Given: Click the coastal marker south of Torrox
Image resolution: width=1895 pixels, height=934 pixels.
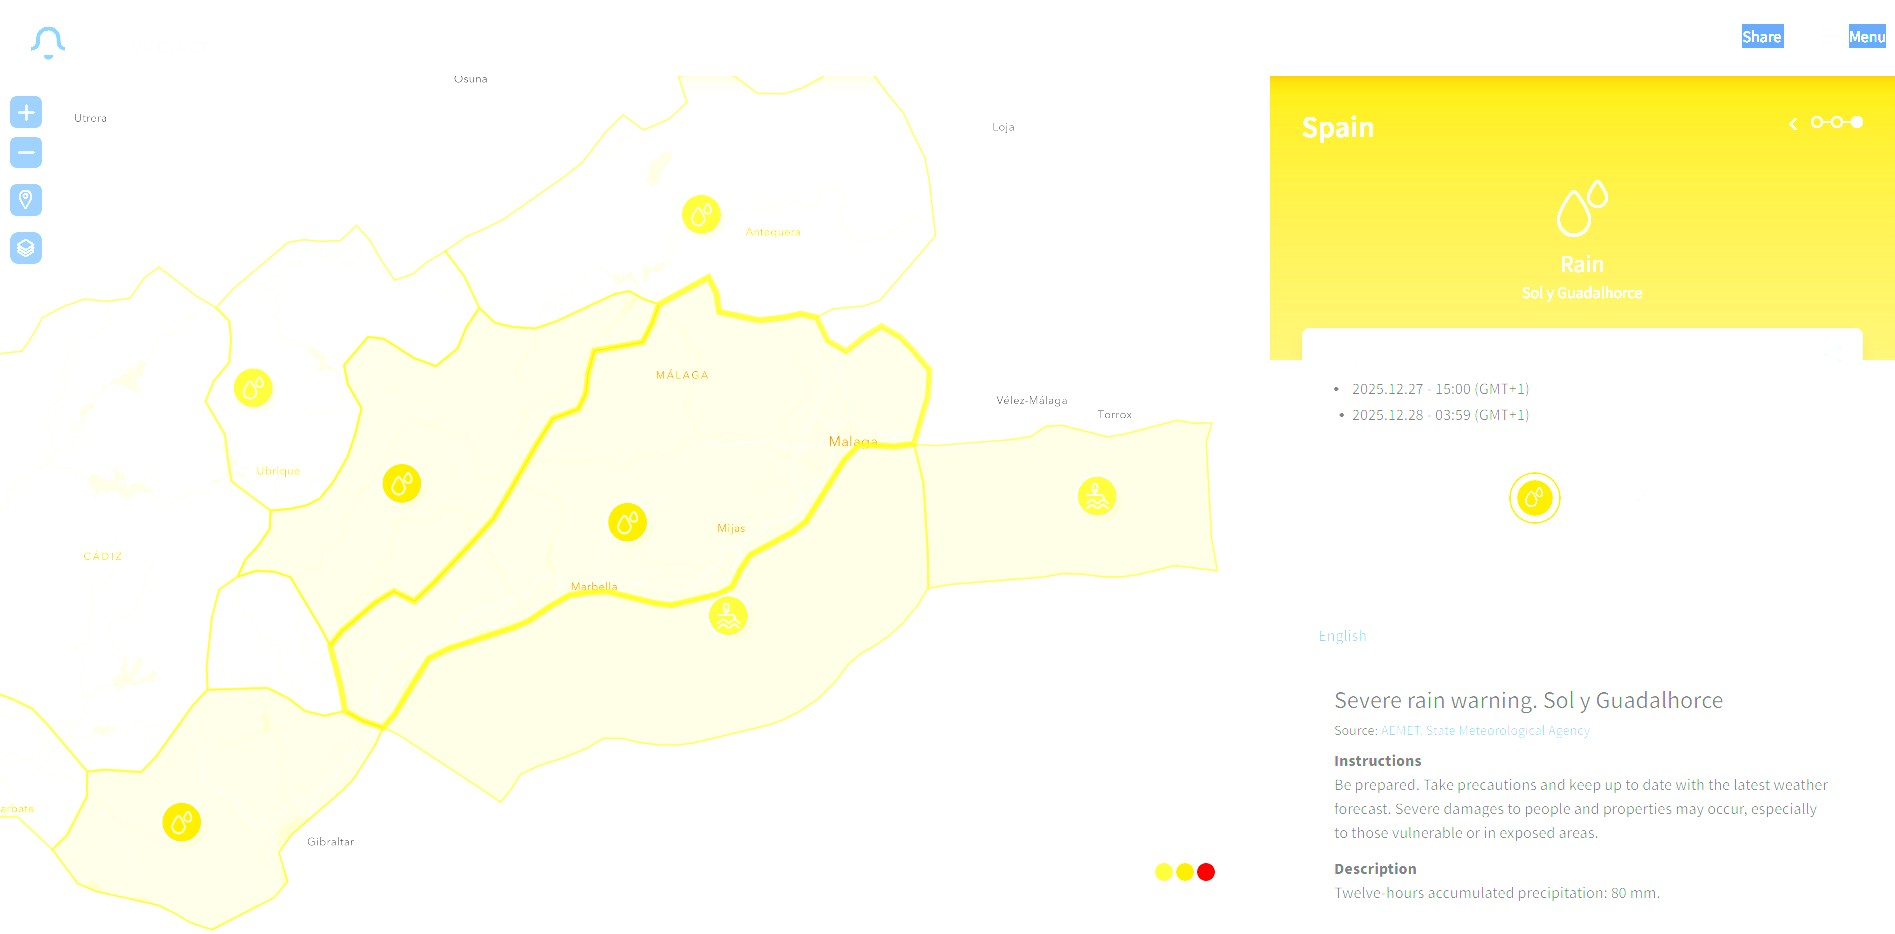Looking at the screenshot, I should pos(1097,496).
